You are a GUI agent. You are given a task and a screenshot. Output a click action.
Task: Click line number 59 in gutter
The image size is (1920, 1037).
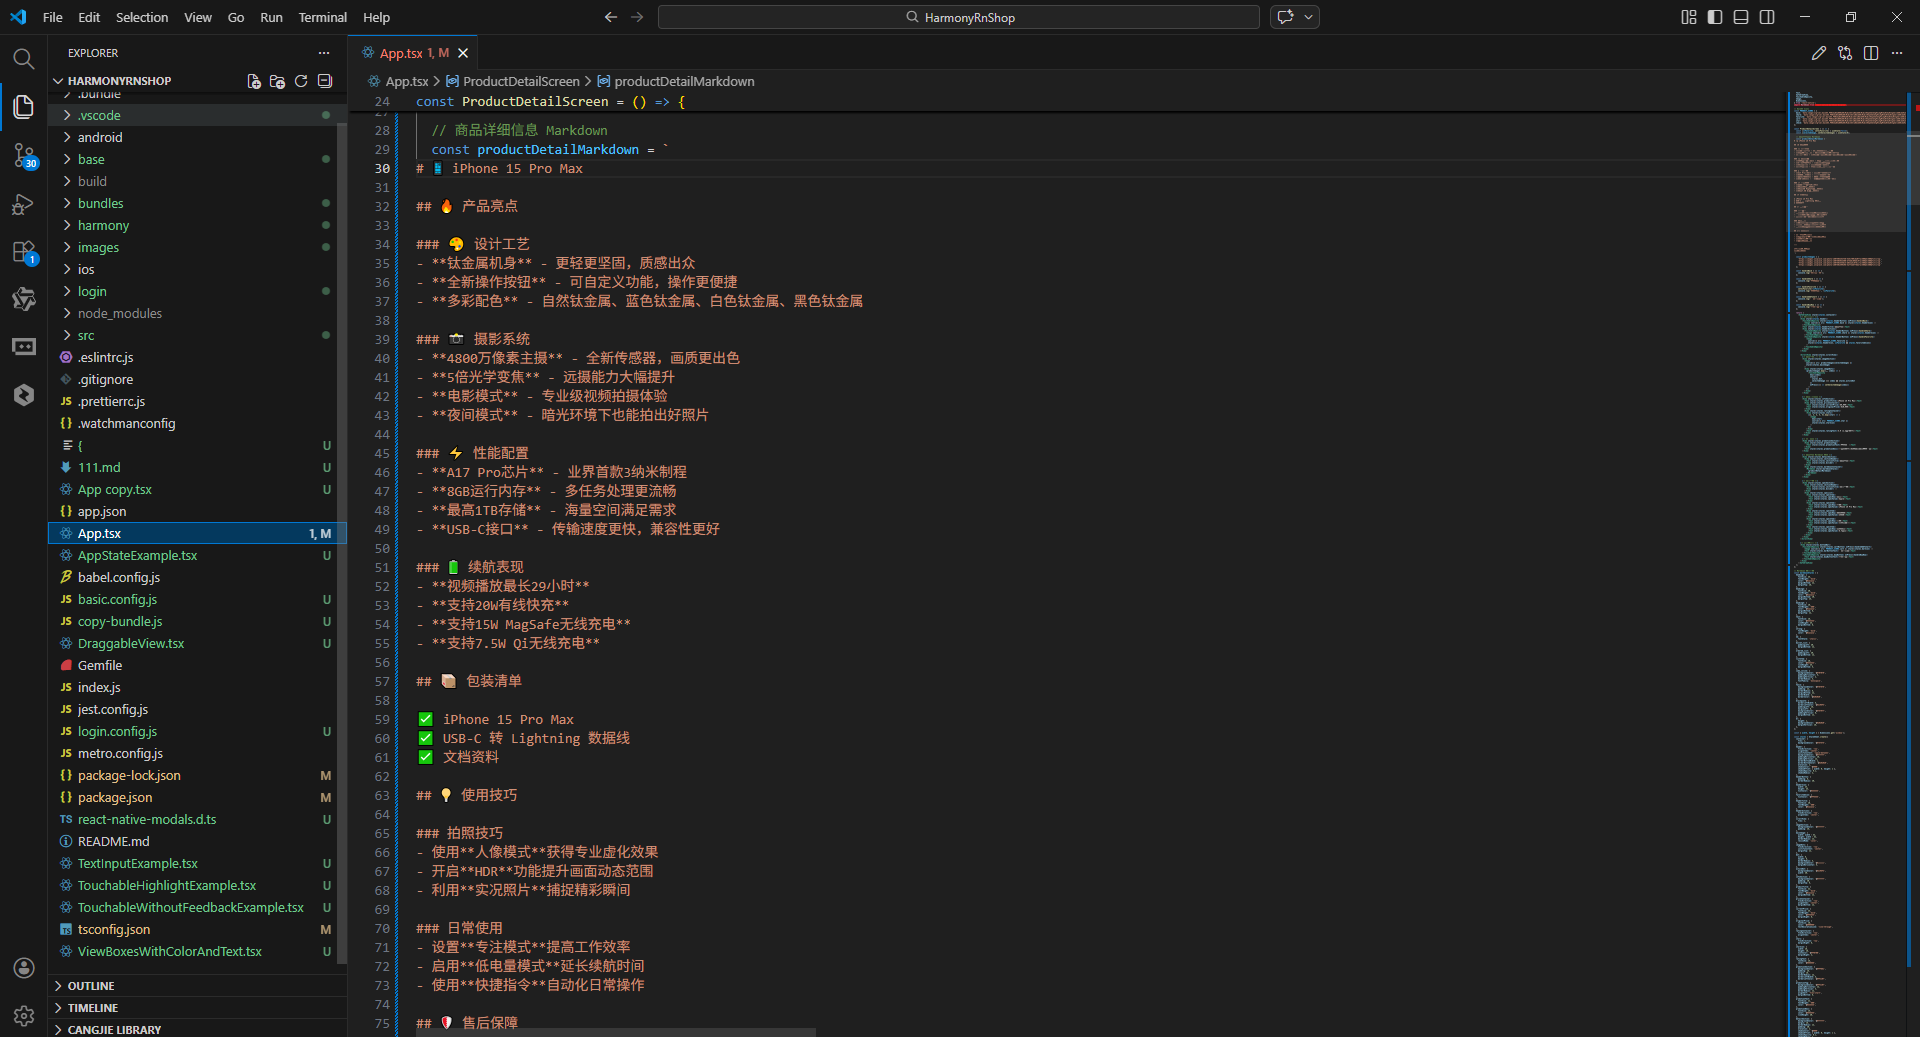coord(382,719)
